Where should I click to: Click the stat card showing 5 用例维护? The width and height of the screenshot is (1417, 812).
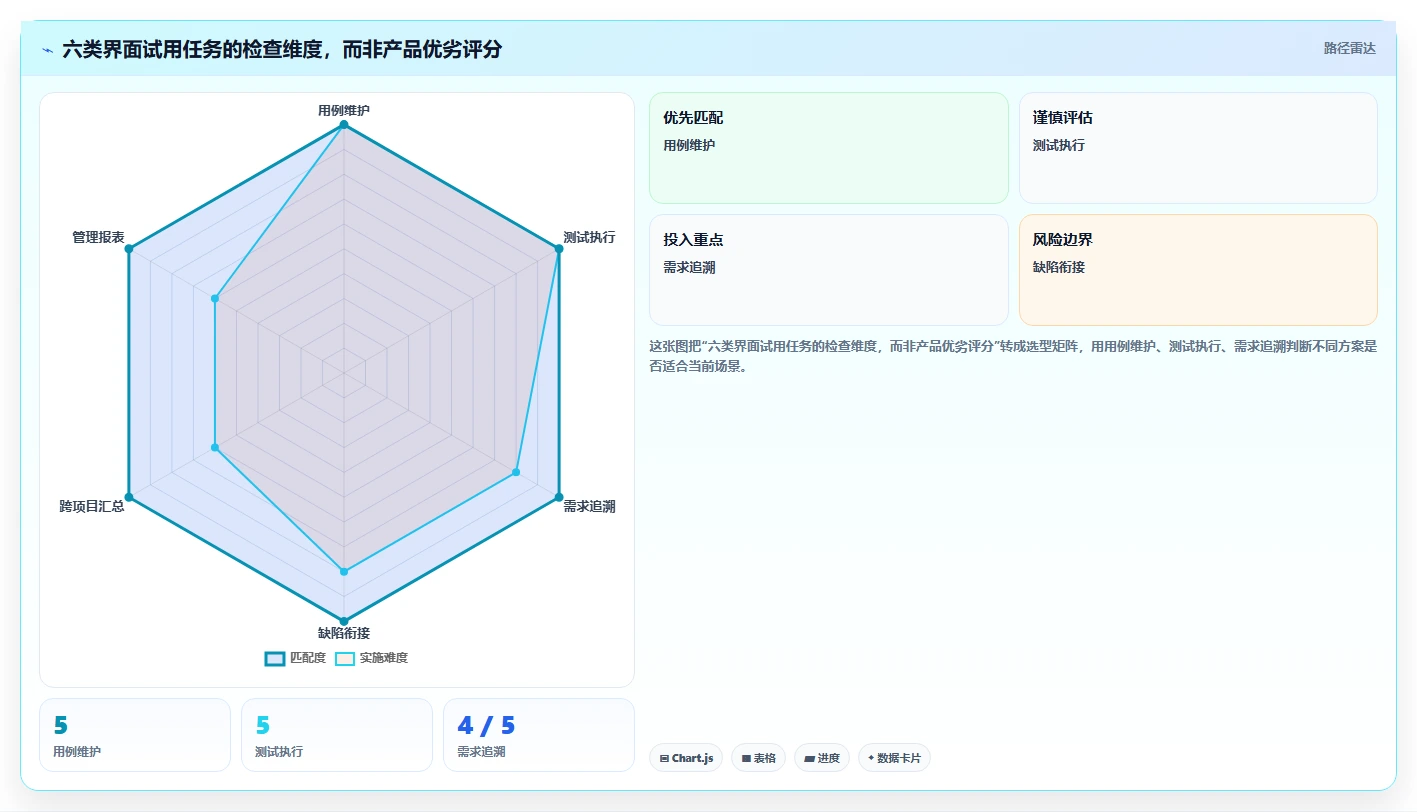click(135, 735)
